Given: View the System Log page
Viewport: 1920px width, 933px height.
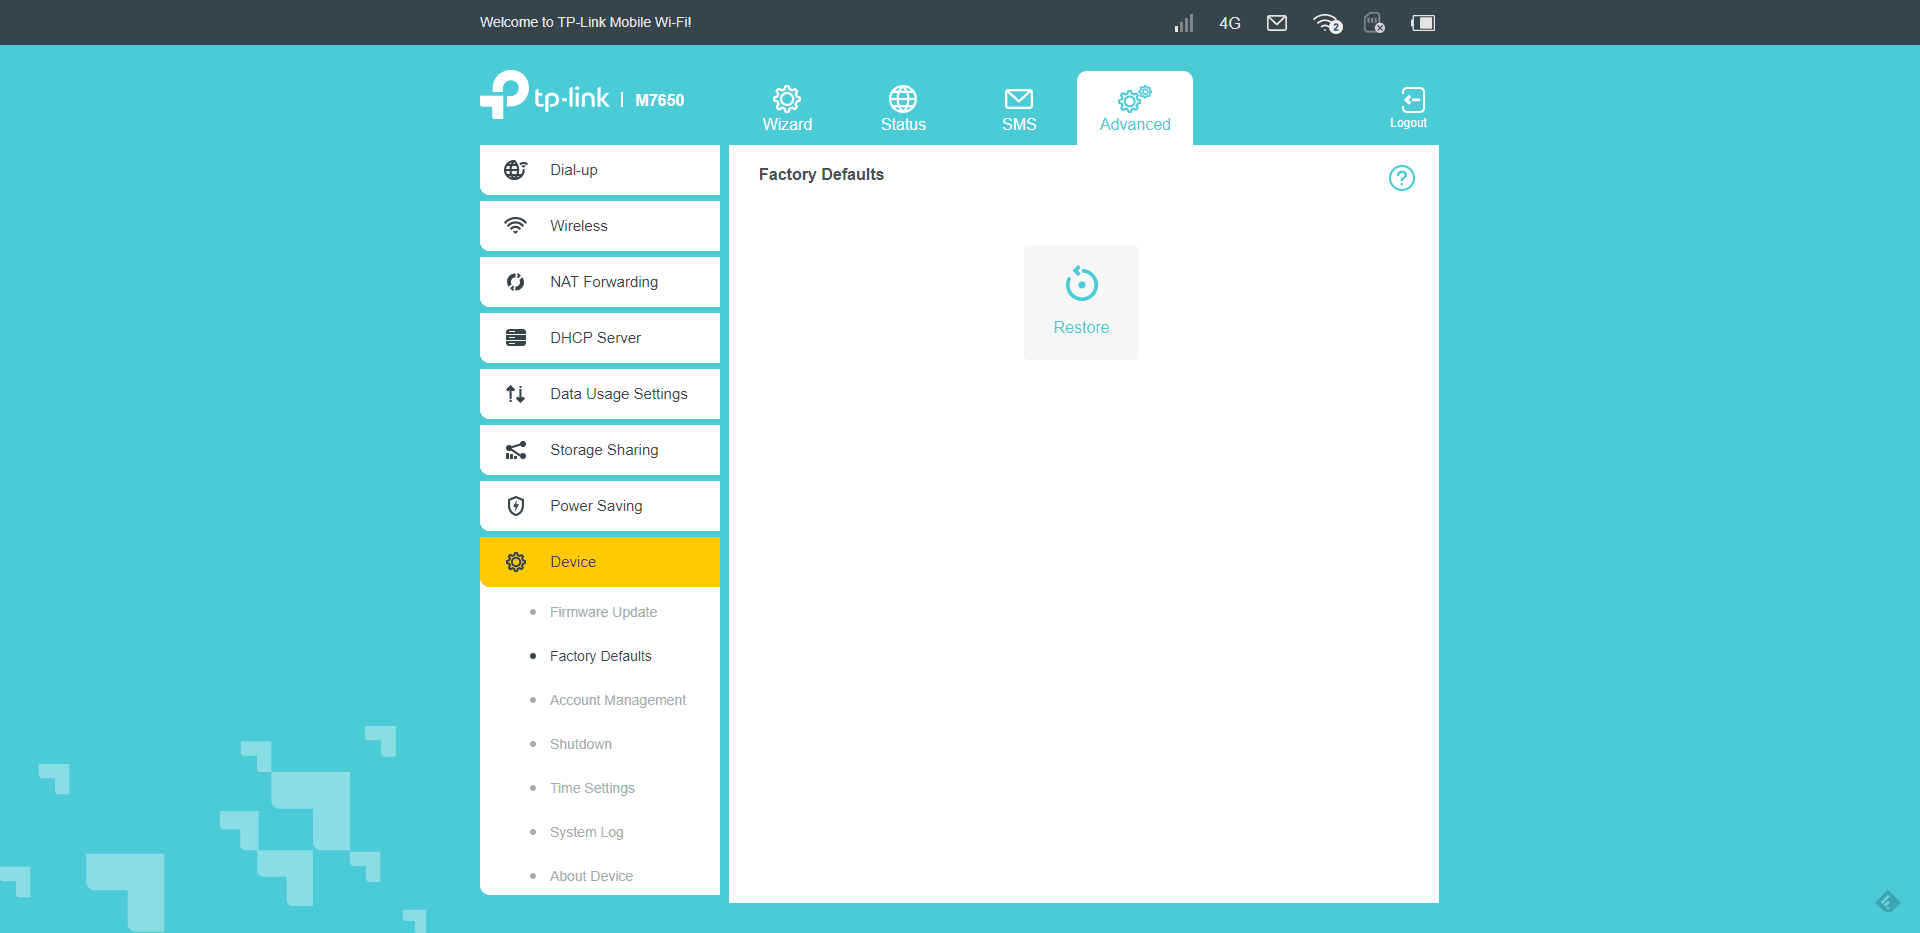Looking at the screenshot, I should (586, 832).
